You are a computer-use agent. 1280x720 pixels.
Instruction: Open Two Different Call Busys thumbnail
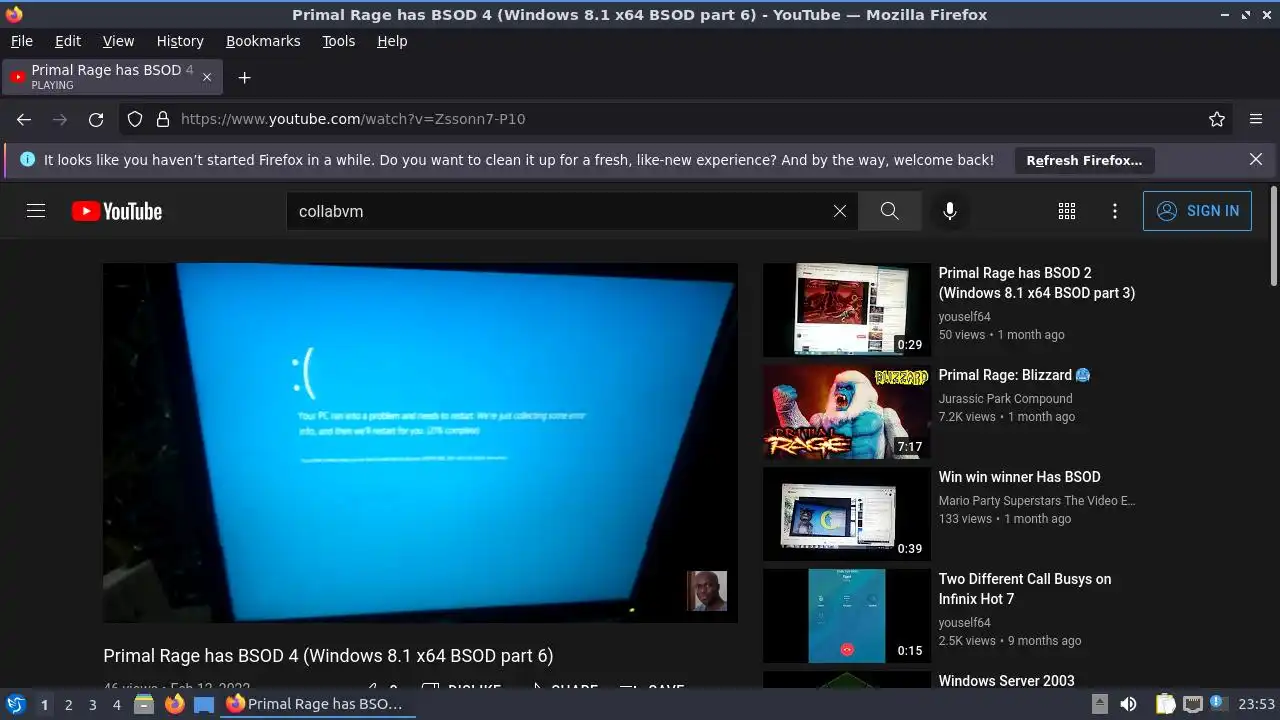tap(847, 616)
